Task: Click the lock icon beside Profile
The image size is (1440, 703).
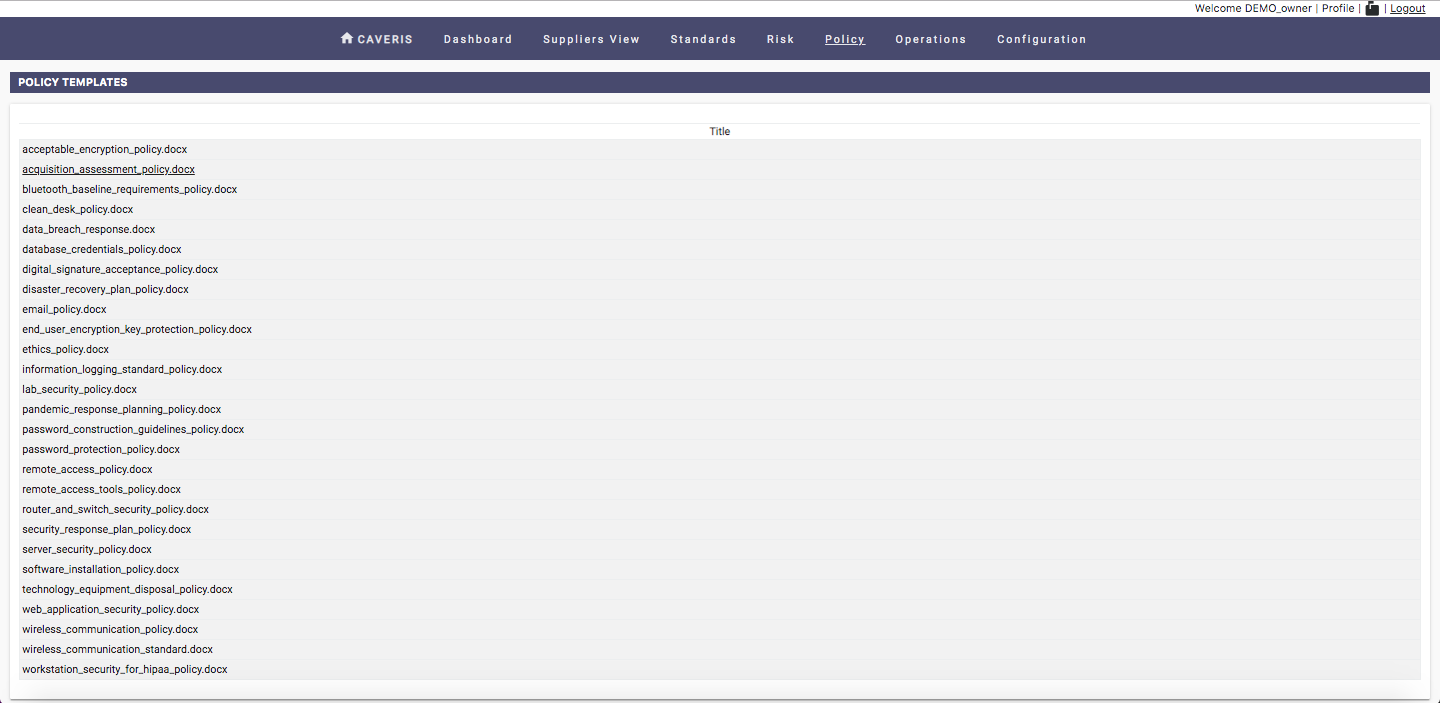Action: [1372, 8]
